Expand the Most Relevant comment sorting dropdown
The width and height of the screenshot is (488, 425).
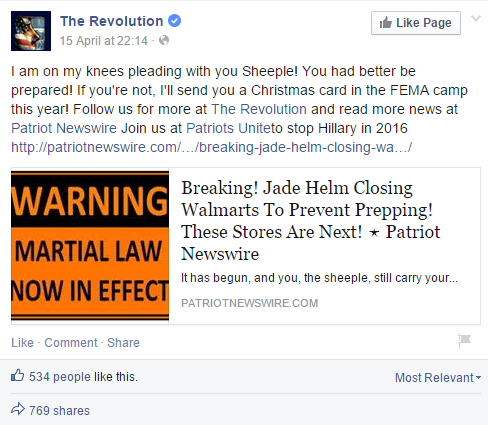[438, 378]
